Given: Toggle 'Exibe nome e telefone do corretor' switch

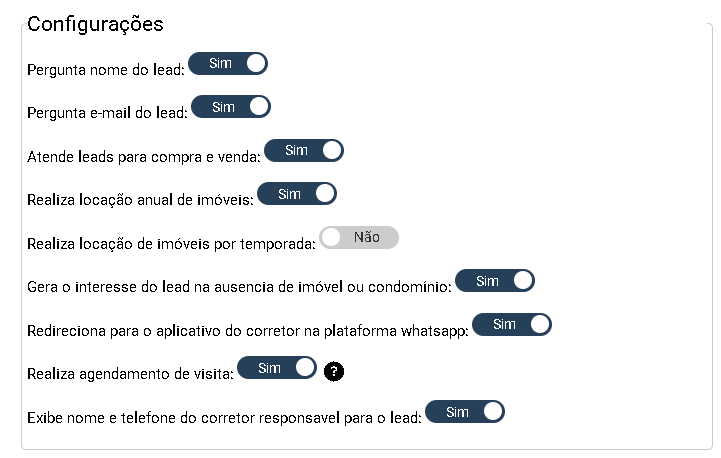Looking at the screenshot, I should click(465, 411).
